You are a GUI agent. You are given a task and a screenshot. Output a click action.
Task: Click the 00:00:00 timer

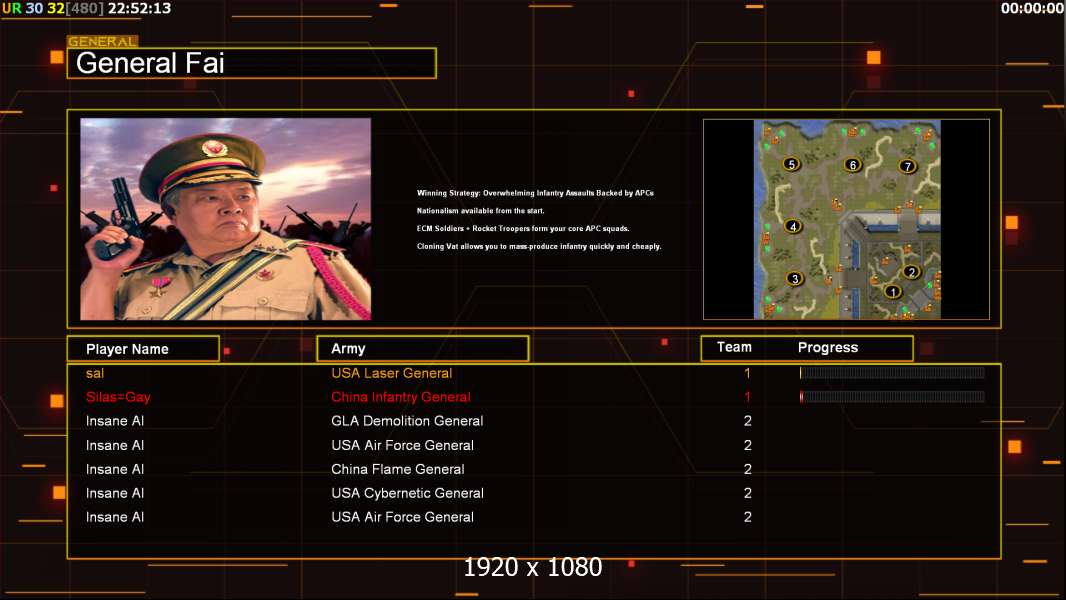(1032, 9)
